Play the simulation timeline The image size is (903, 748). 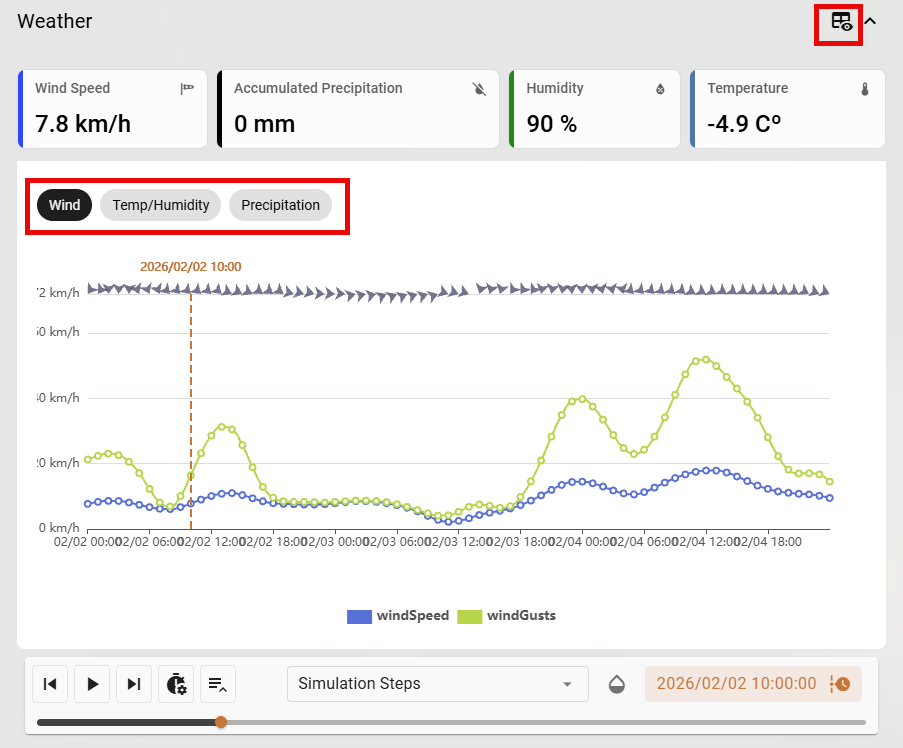click(92, 684)
